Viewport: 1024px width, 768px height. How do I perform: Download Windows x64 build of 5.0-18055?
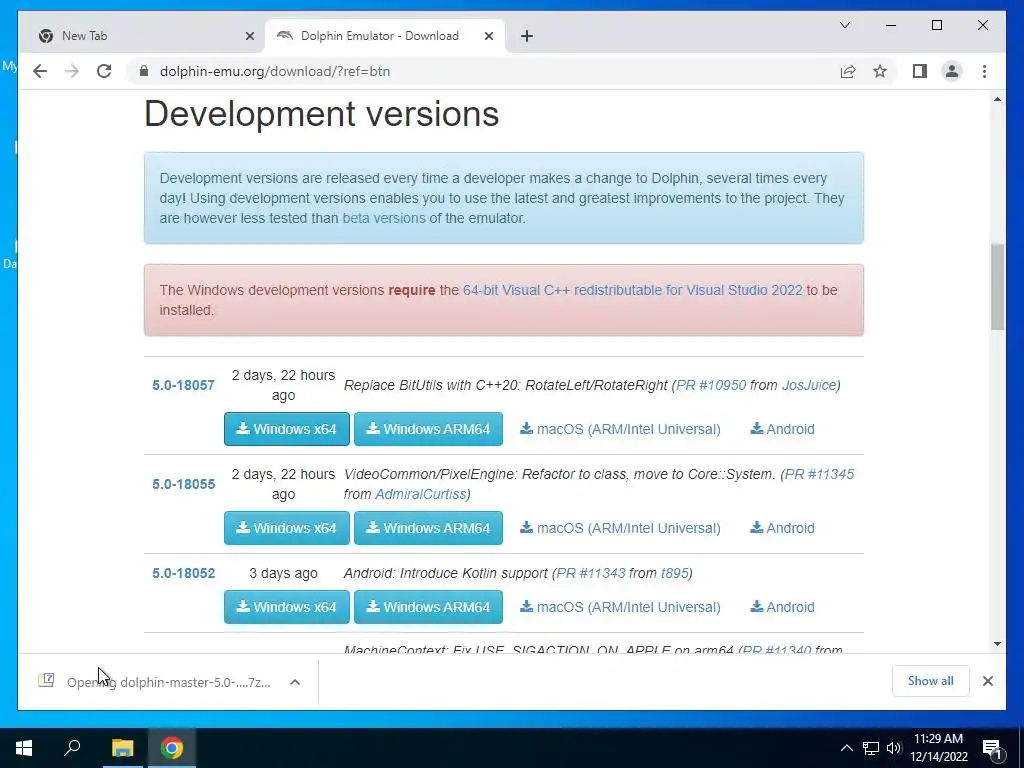pos(287,528)
